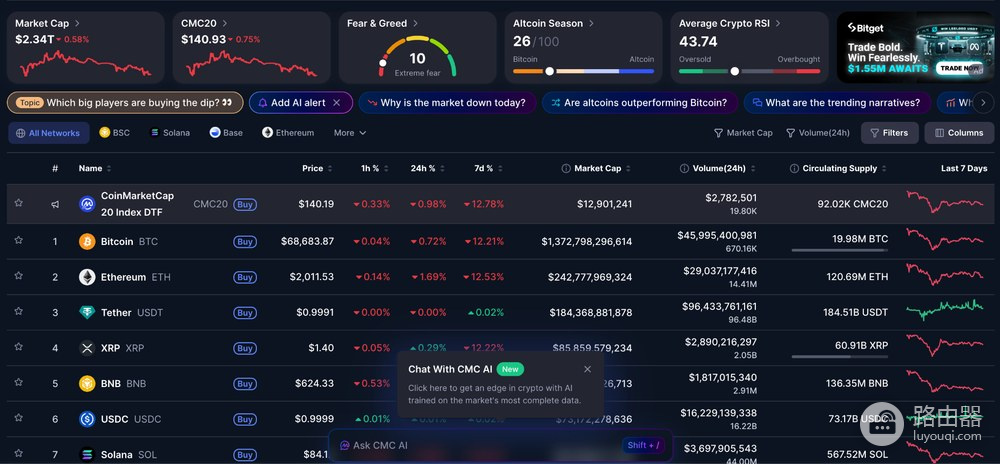The image size is (1000, 464).
Task: Star the Bitcoin row as favorite
Action: coord(18,240)
